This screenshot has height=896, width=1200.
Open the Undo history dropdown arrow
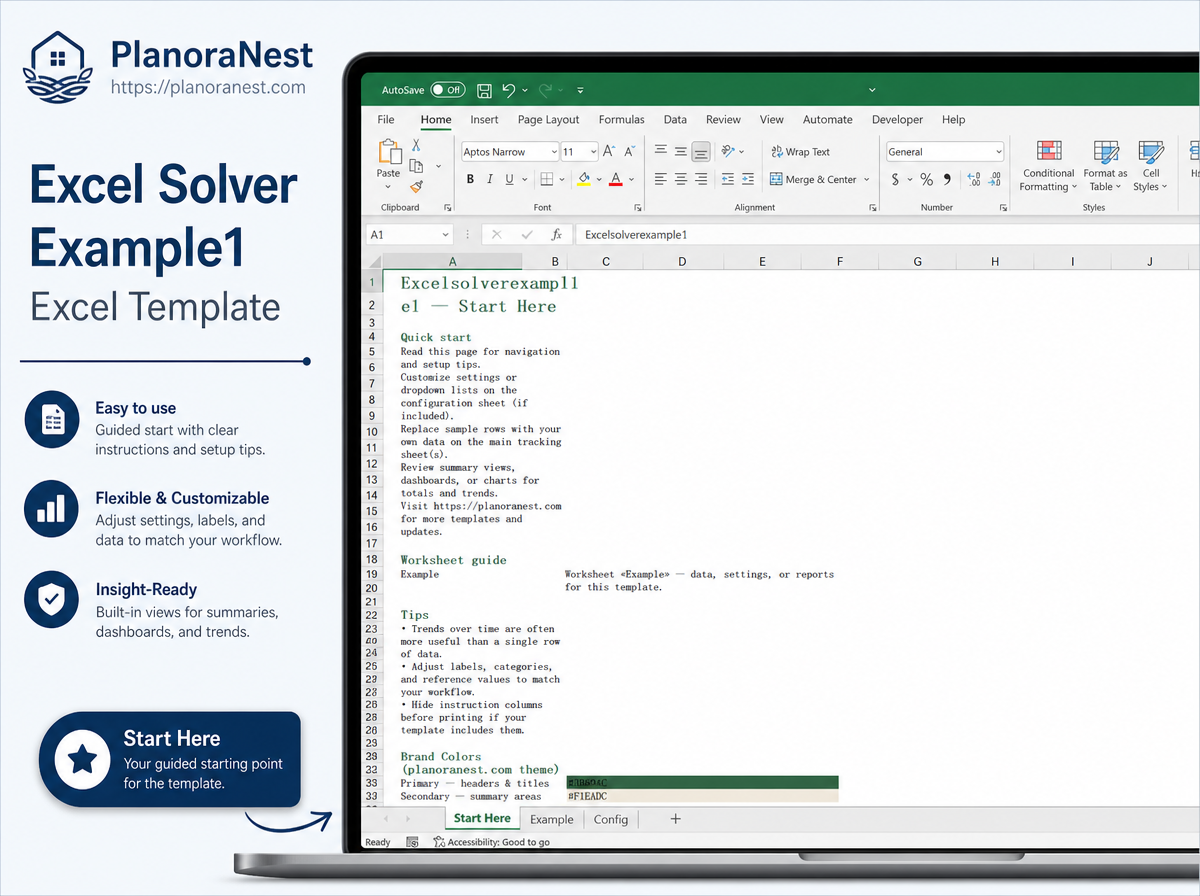click(524, 91)
